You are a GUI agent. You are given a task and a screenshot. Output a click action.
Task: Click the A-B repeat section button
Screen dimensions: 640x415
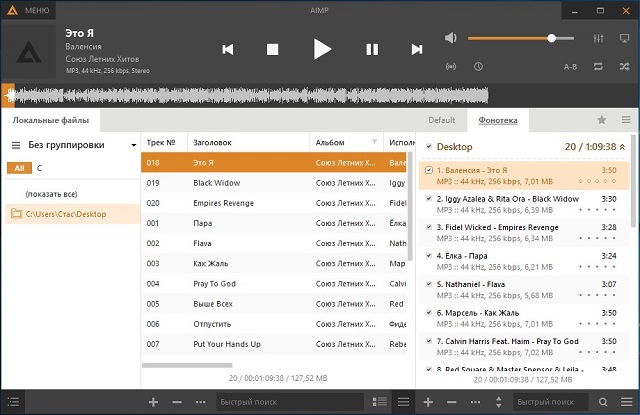(570, 67)
